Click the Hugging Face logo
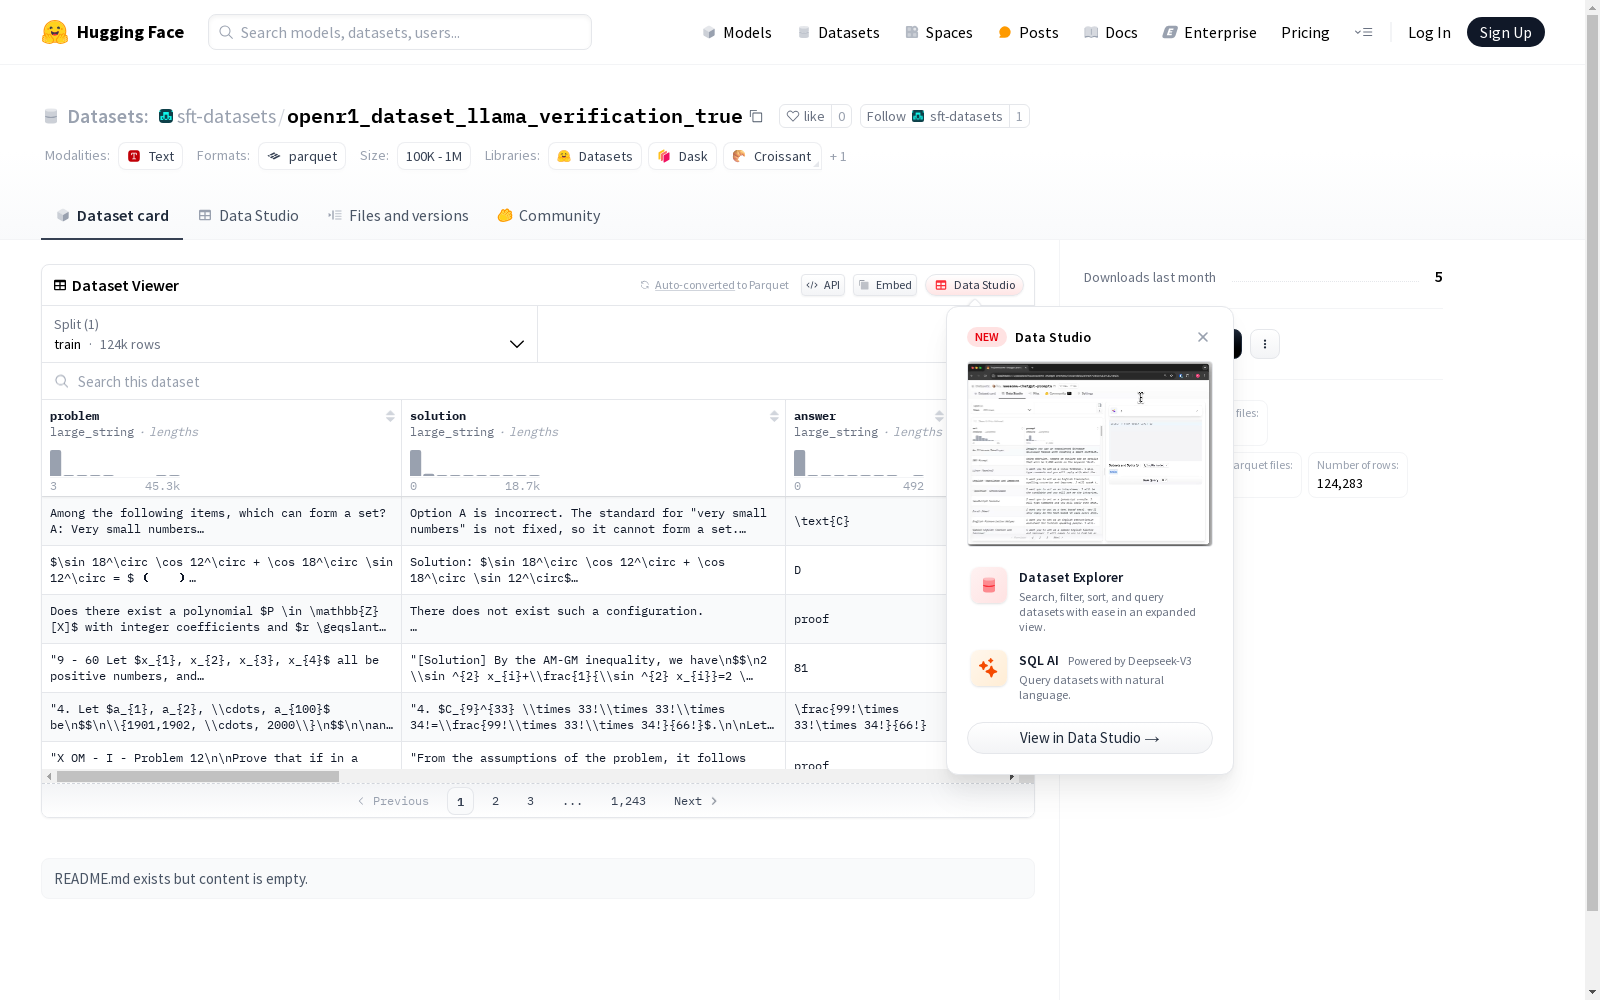This screenshot has width=1600, height=1000. pos(113,32)
